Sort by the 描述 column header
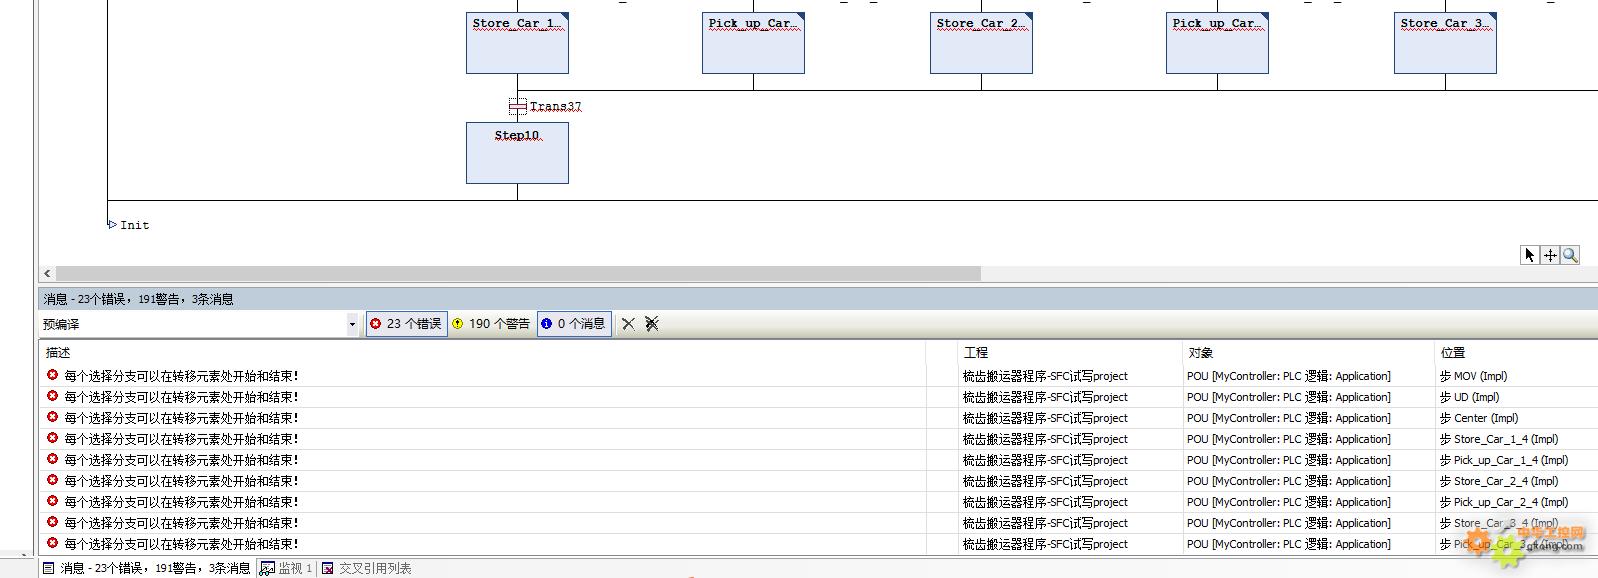 (58, 353)
